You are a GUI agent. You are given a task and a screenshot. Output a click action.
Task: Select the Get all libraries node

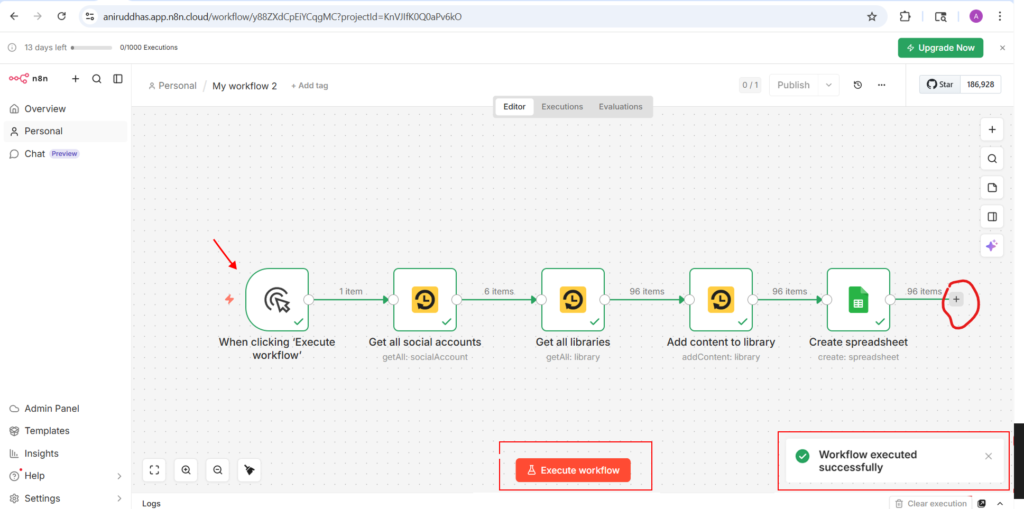click(573, 300)
